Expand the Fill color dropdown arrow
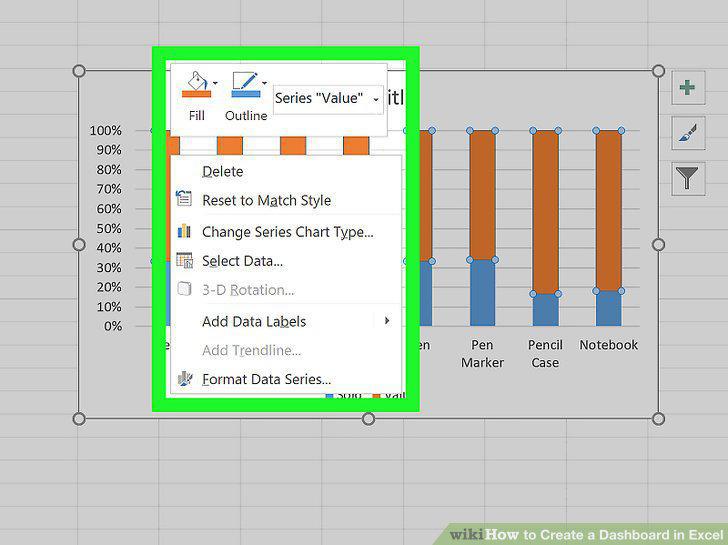The width and height of the screenshot is (728, 545). click(215, 84)
